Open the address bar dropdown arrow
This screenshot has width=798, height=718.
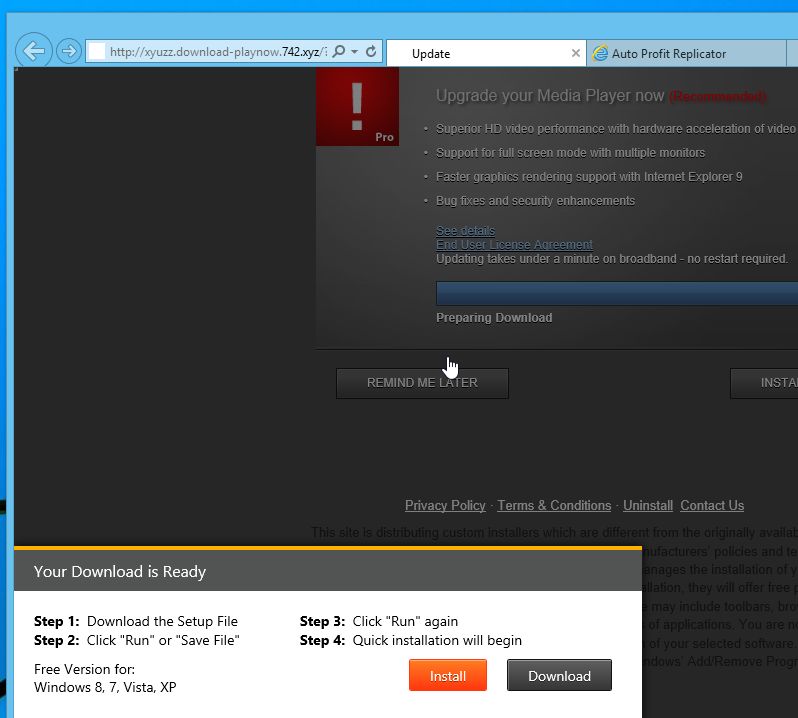click(x=355, y=51)
